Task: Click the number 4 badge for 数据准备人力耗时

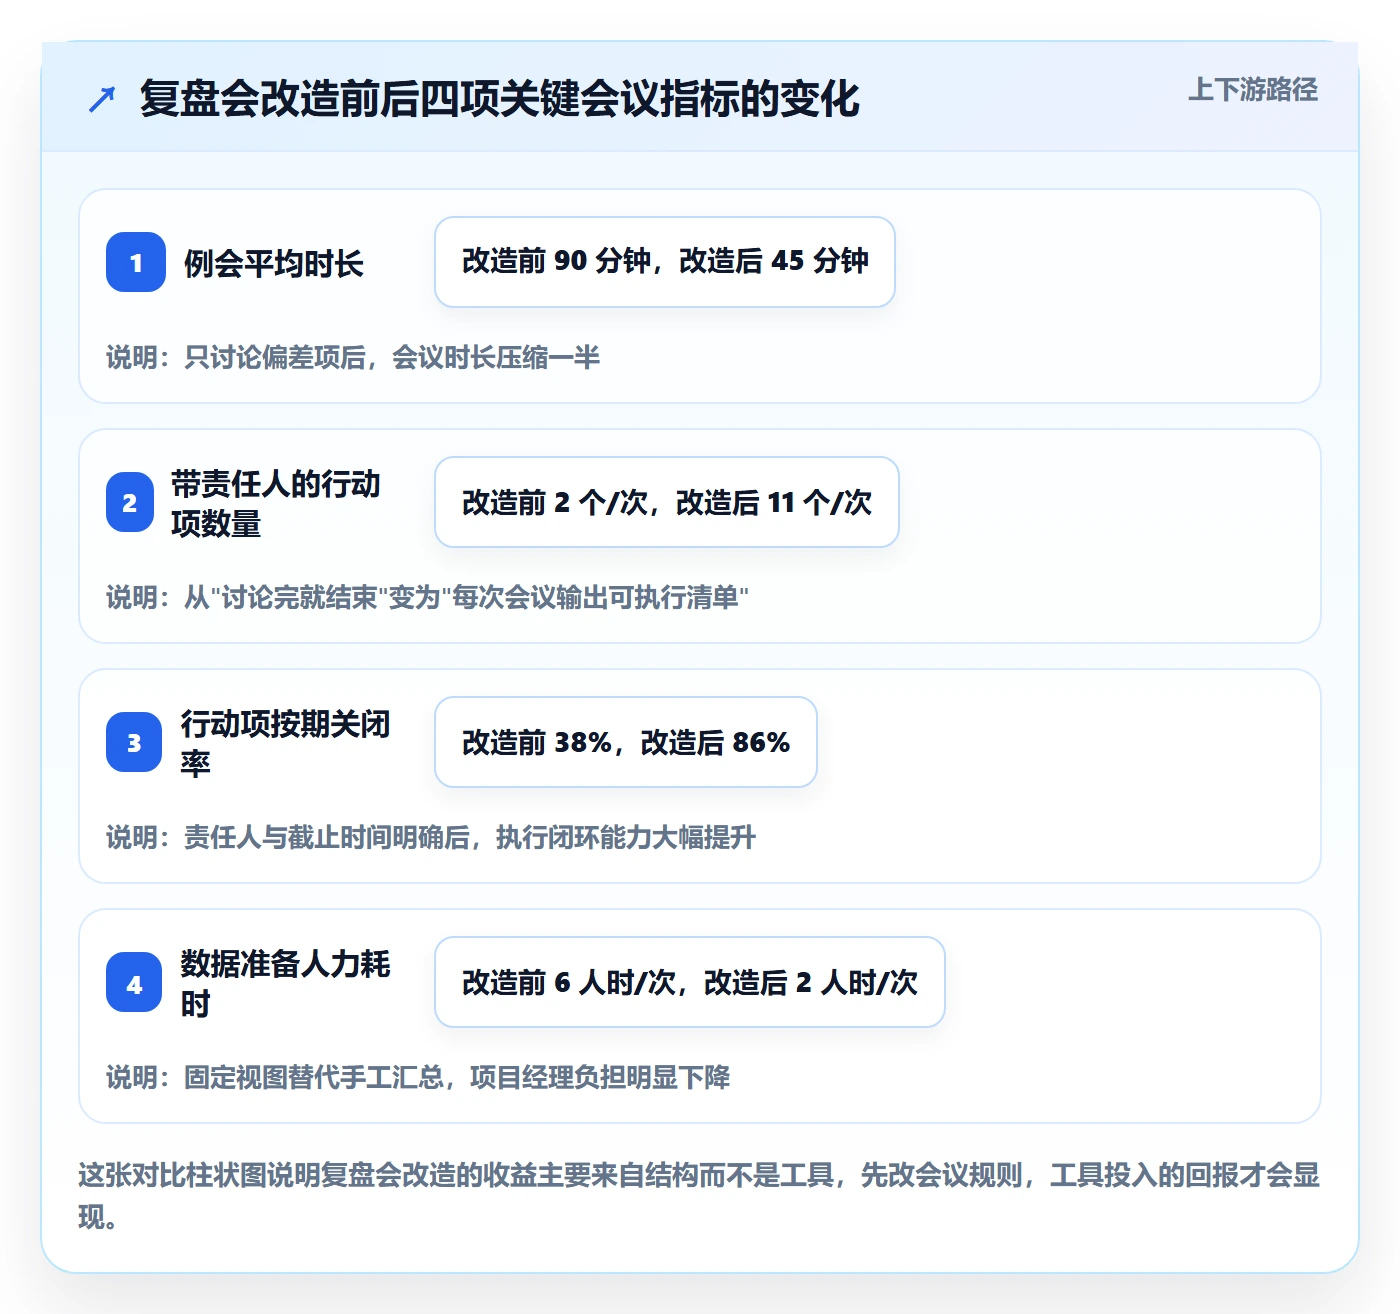Action: [x=134, y=982]
